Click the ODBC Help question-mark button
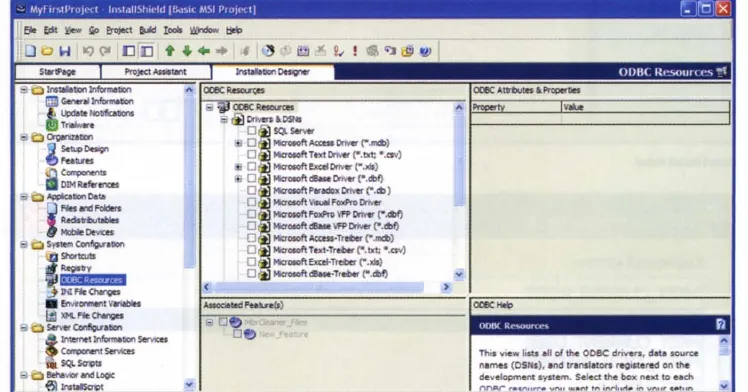This screenshot has width=748, height=392. 720,325
